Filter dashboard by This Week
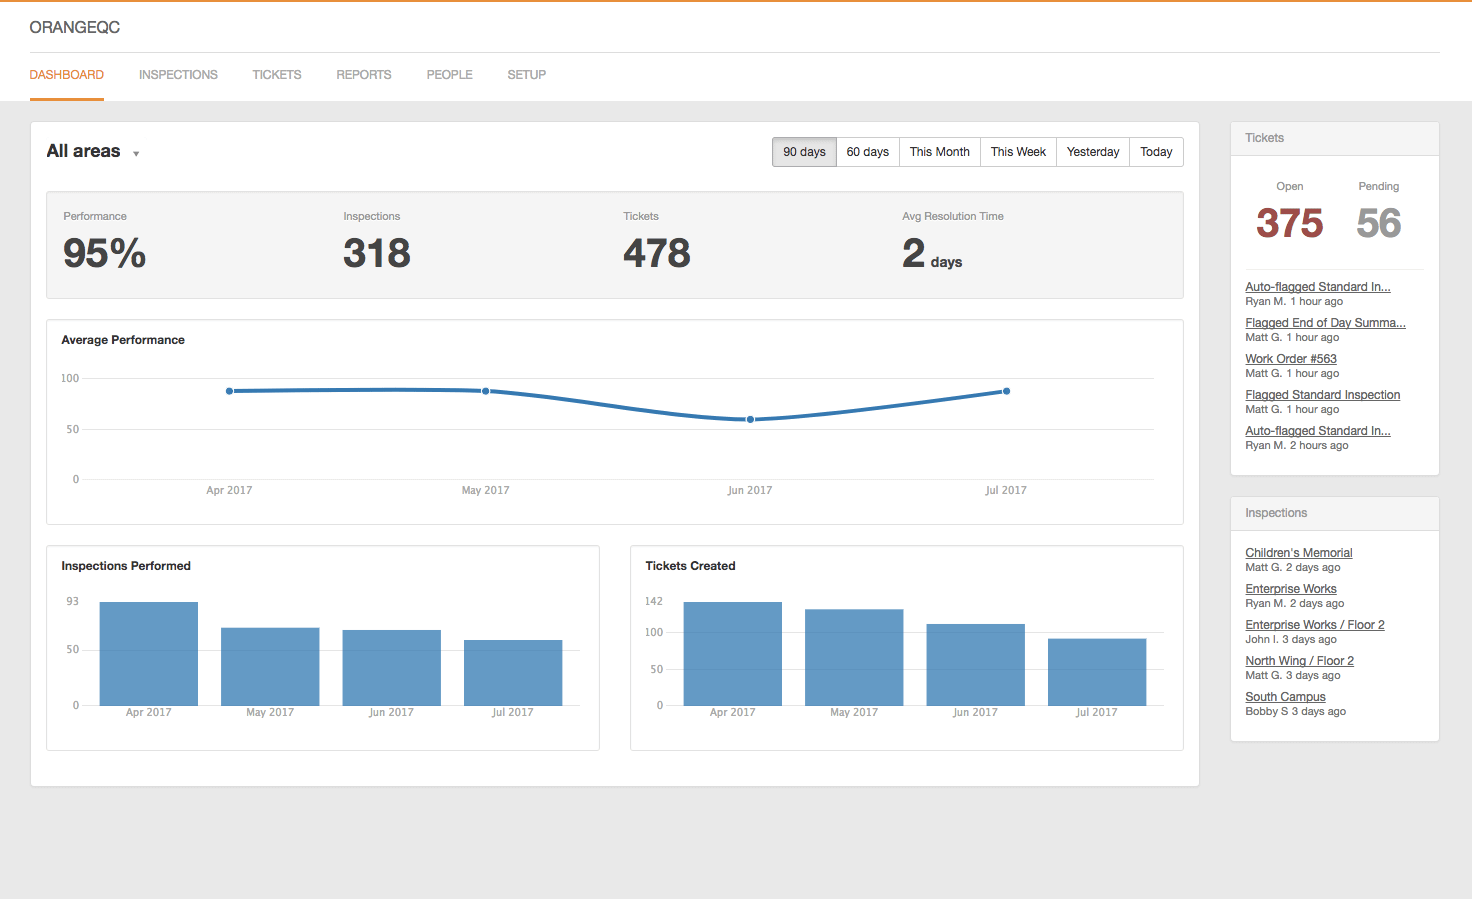The height and width of the screenshot is (899, 1472). click(x=1017, y=151)
